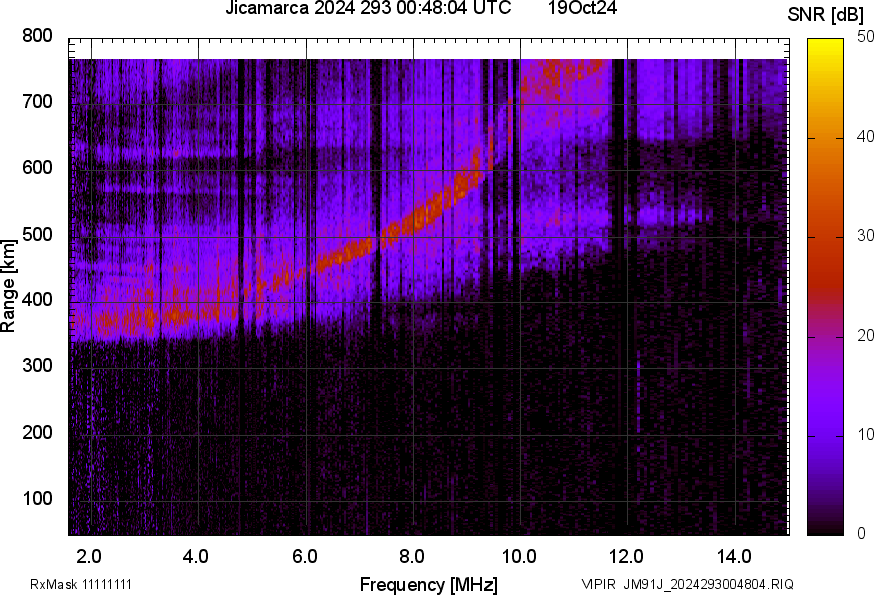
Task: Click the '200' range tick label
Action: pyautogui.click(x=37, y=432)
